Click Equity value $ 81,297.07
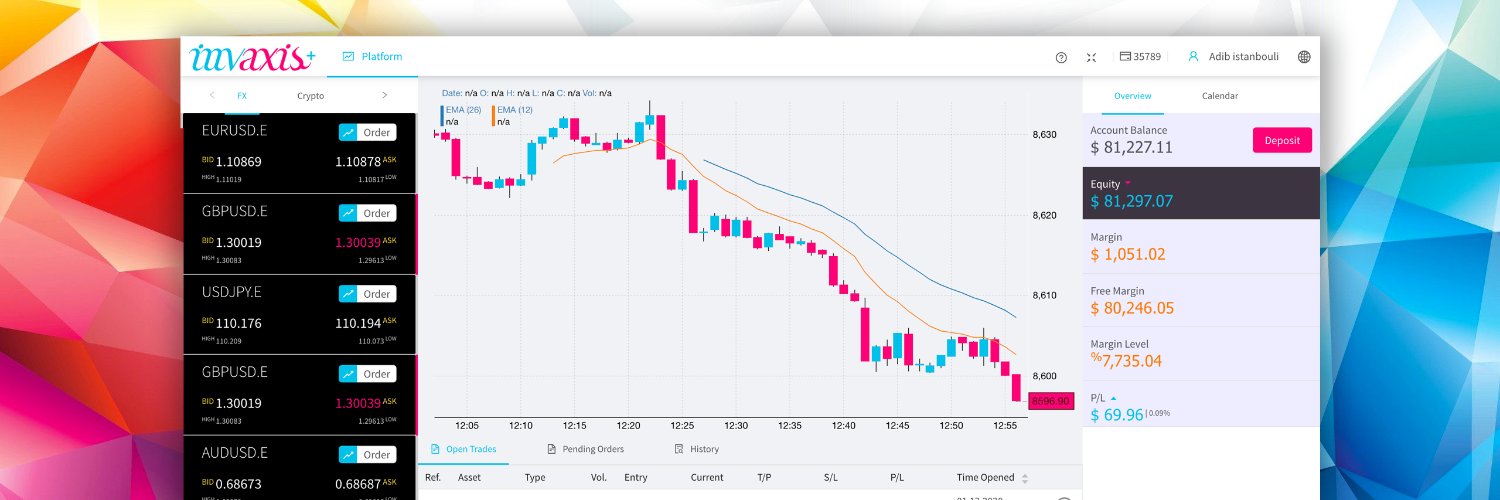The image size is (1500, 500). (1131, 202)
